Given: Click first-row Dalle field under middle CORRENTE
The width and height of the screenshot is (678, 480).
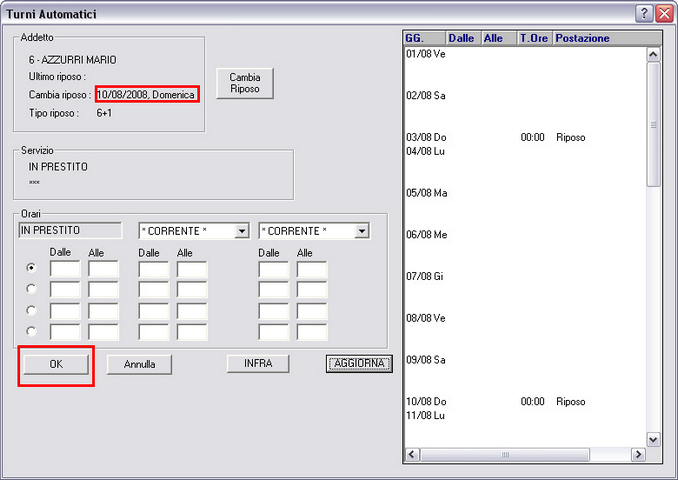Looking at the screenshot, I should 154,269.
